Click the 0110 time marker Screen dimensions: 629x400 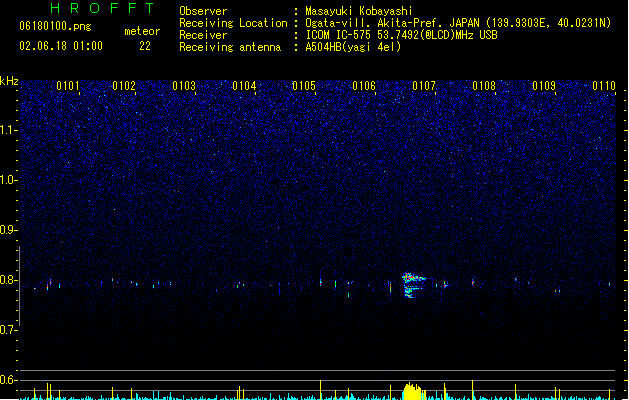click(604, 86)
